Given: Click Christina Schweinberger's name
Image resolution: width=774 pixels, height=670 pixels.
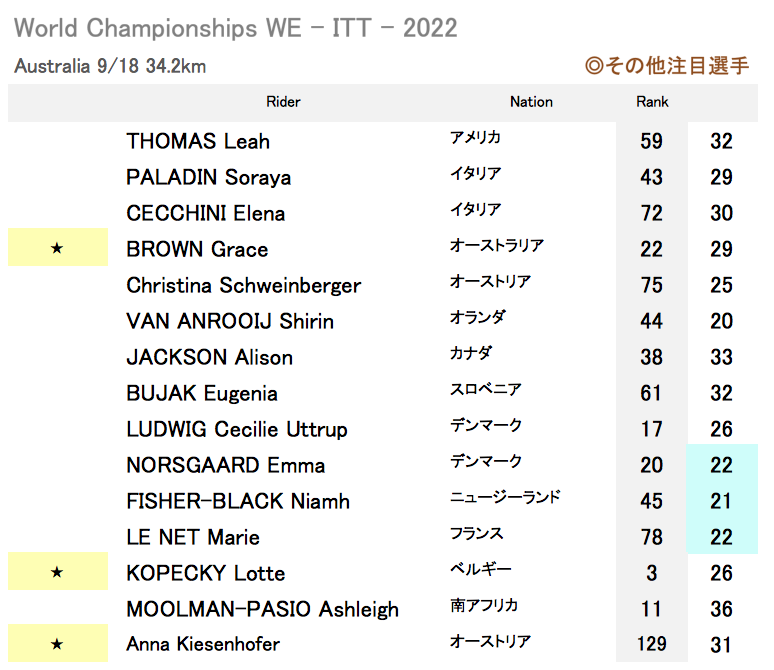Looking at the screenshot, I should (243, 285).
